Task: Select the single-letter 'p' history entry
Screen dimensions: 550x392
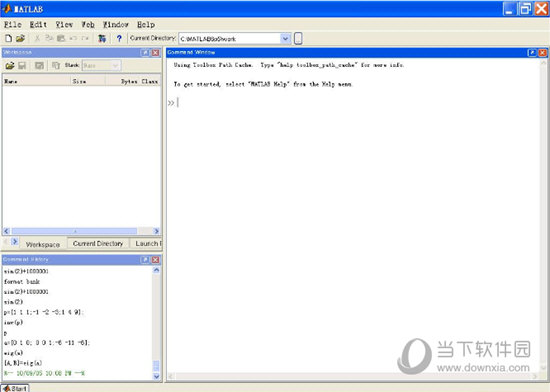Action: [5, 332]
